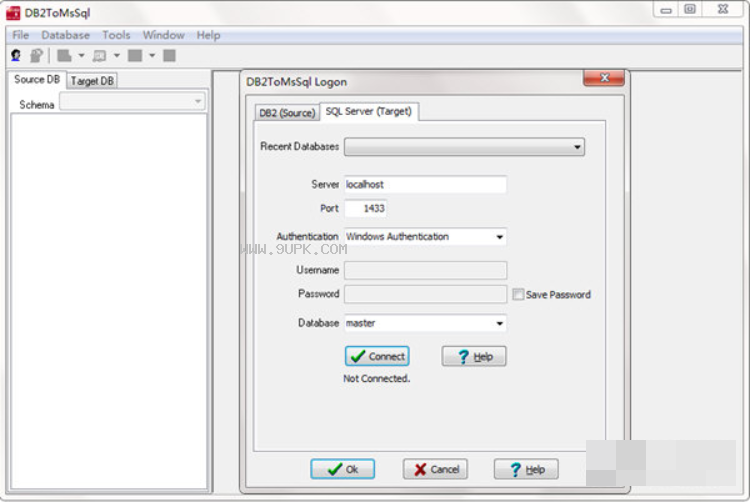Screen dimensions: 753x504
Task: Click the Recent Databases label
Action: (300, 147)
